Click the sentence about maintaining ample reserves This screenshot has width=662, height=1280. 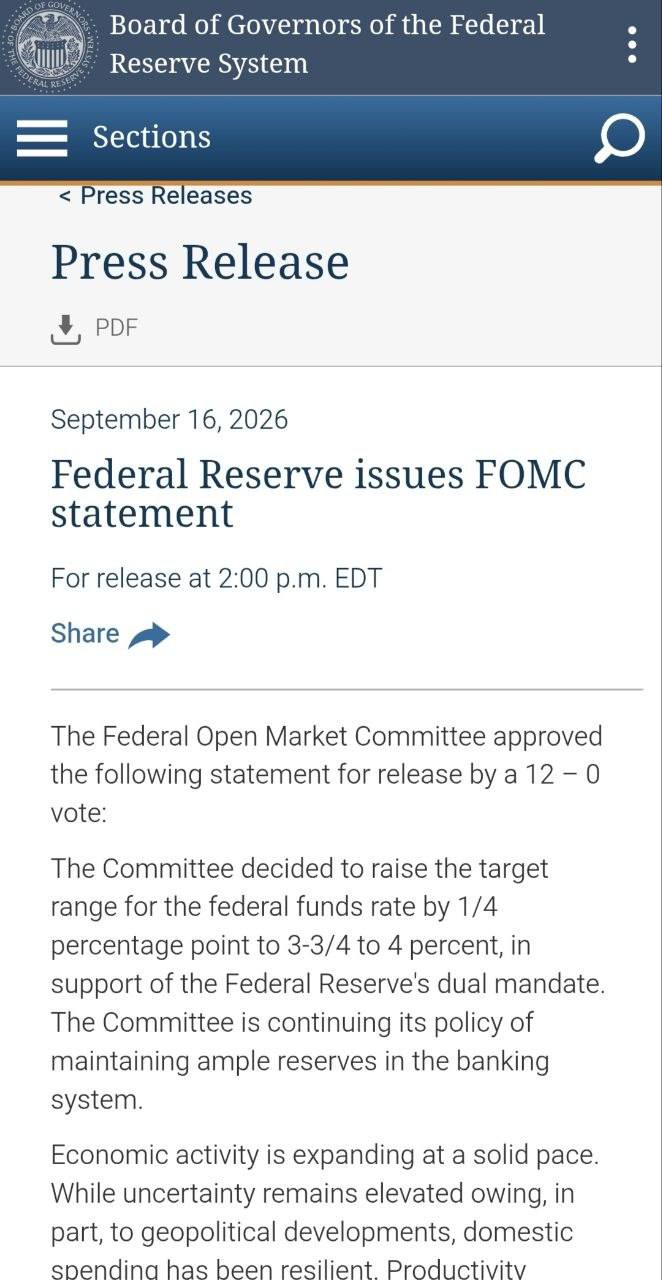pos(300,1061)
